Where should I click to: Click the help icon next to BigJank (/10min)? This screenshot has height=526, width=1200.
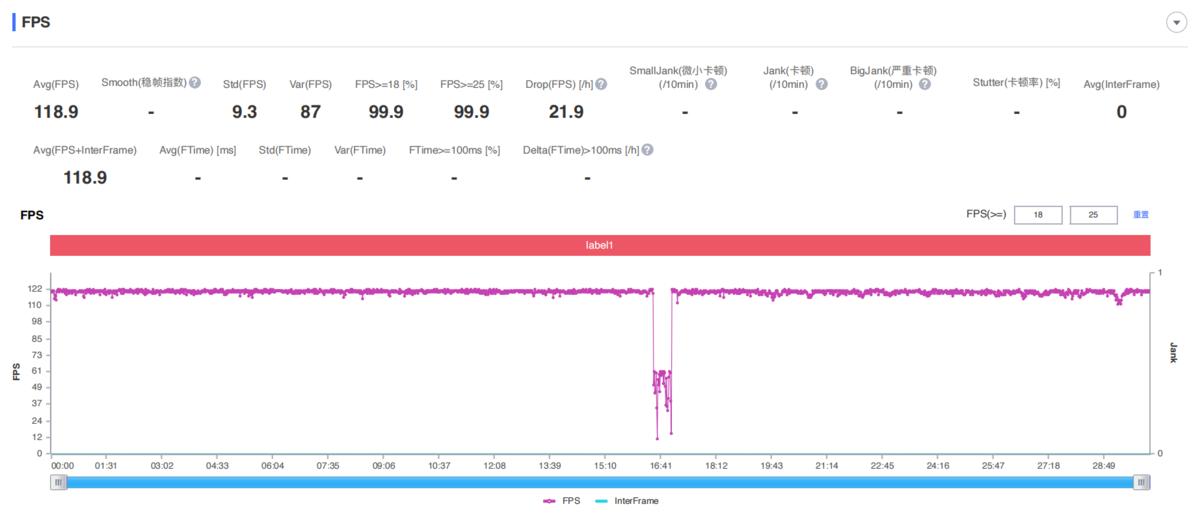point(925,84)
